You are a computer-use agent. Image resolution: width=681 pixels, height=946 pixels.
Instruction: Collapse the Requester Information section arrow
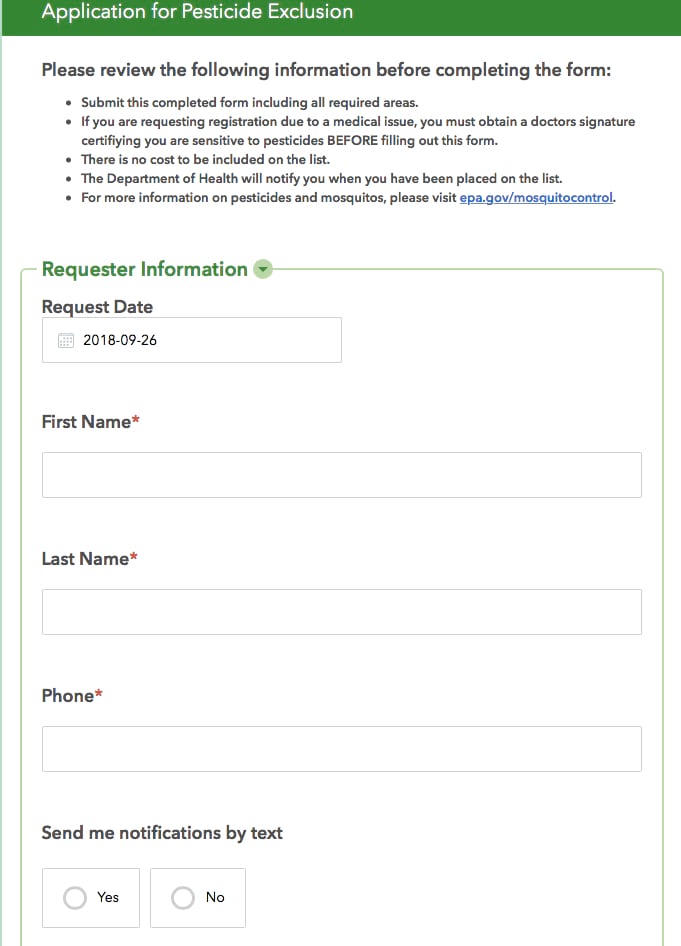263,269
